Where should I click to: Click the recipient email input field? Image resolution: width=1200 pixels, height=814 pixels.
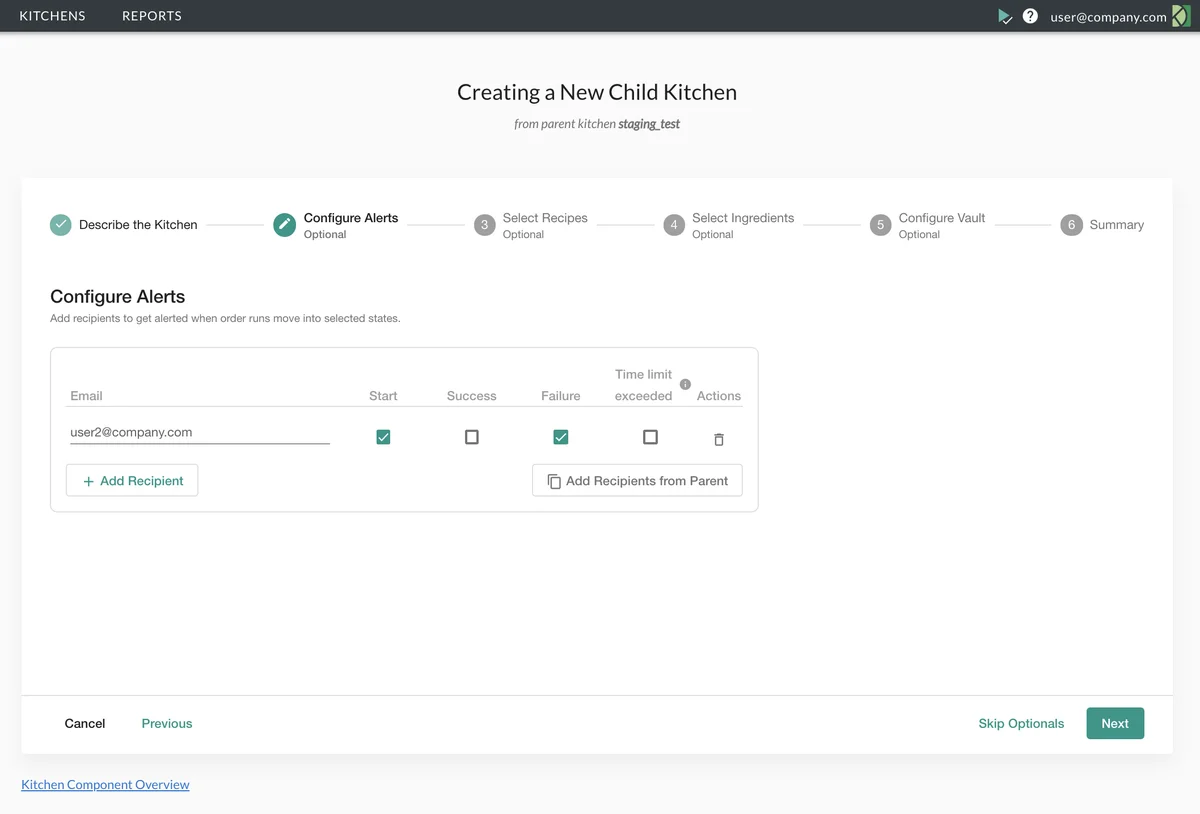point(199,433)
